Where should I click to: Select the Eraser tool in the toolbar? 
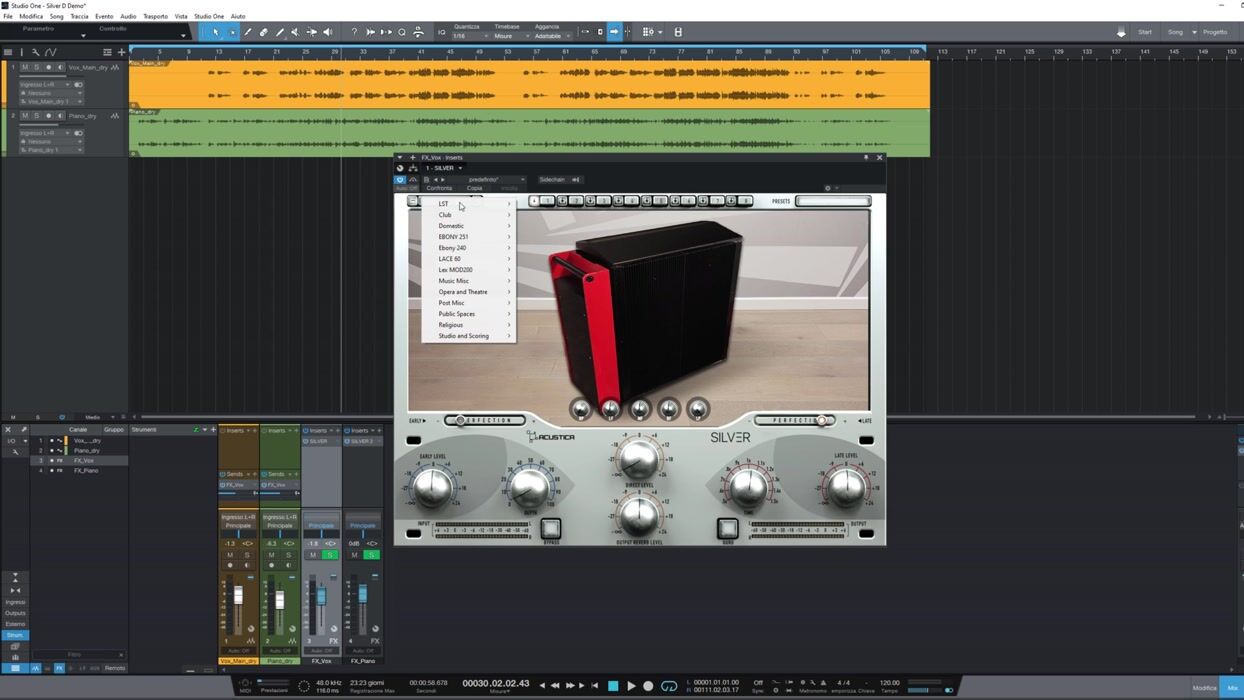coord(264,32)
